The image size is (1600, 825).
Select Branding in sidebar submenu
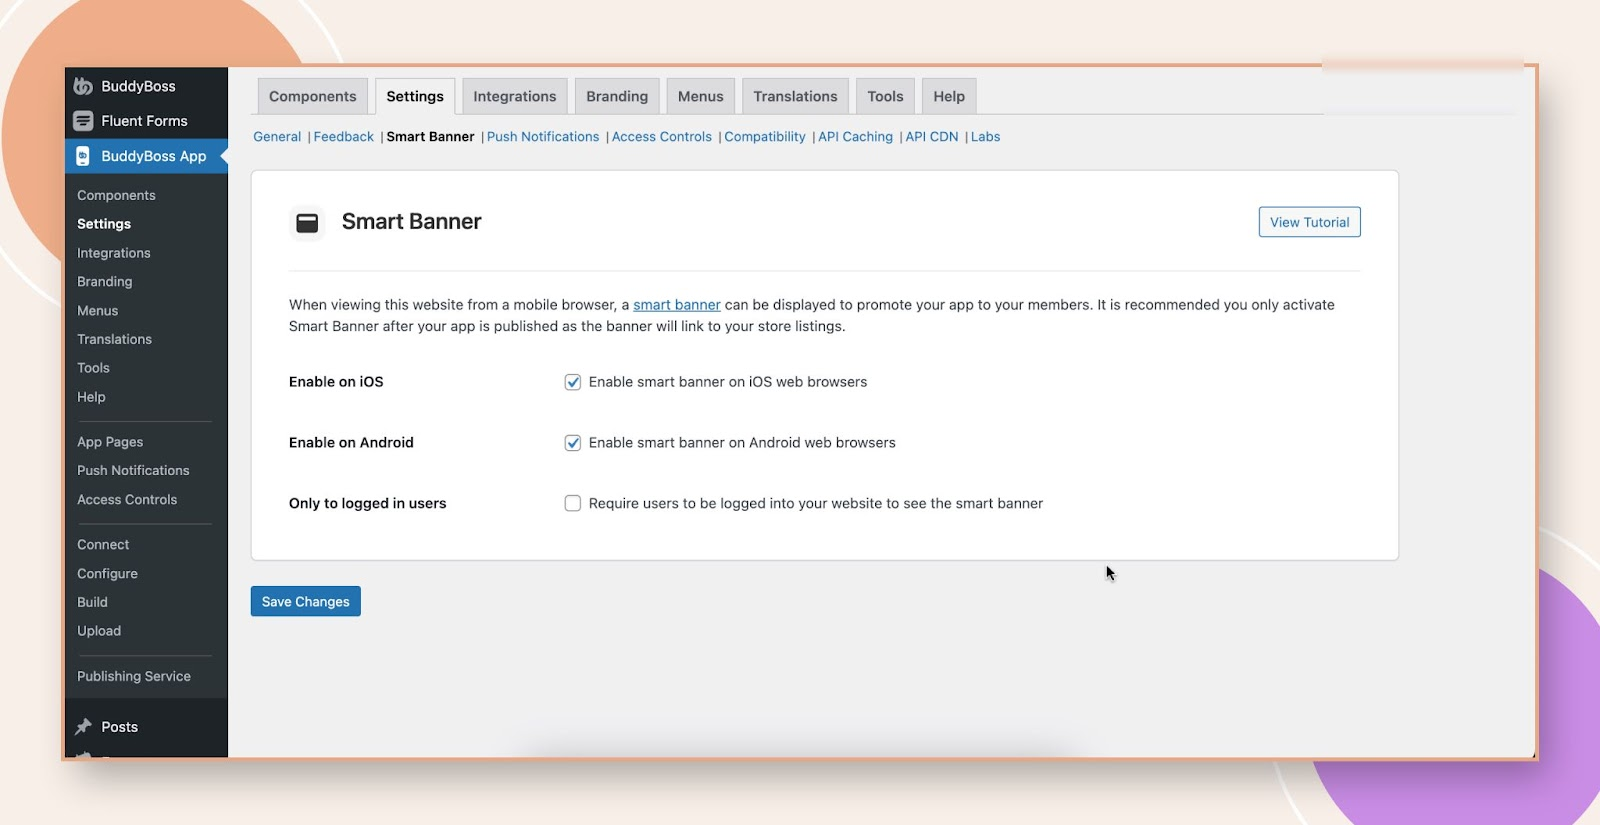(x=105, y=282)
